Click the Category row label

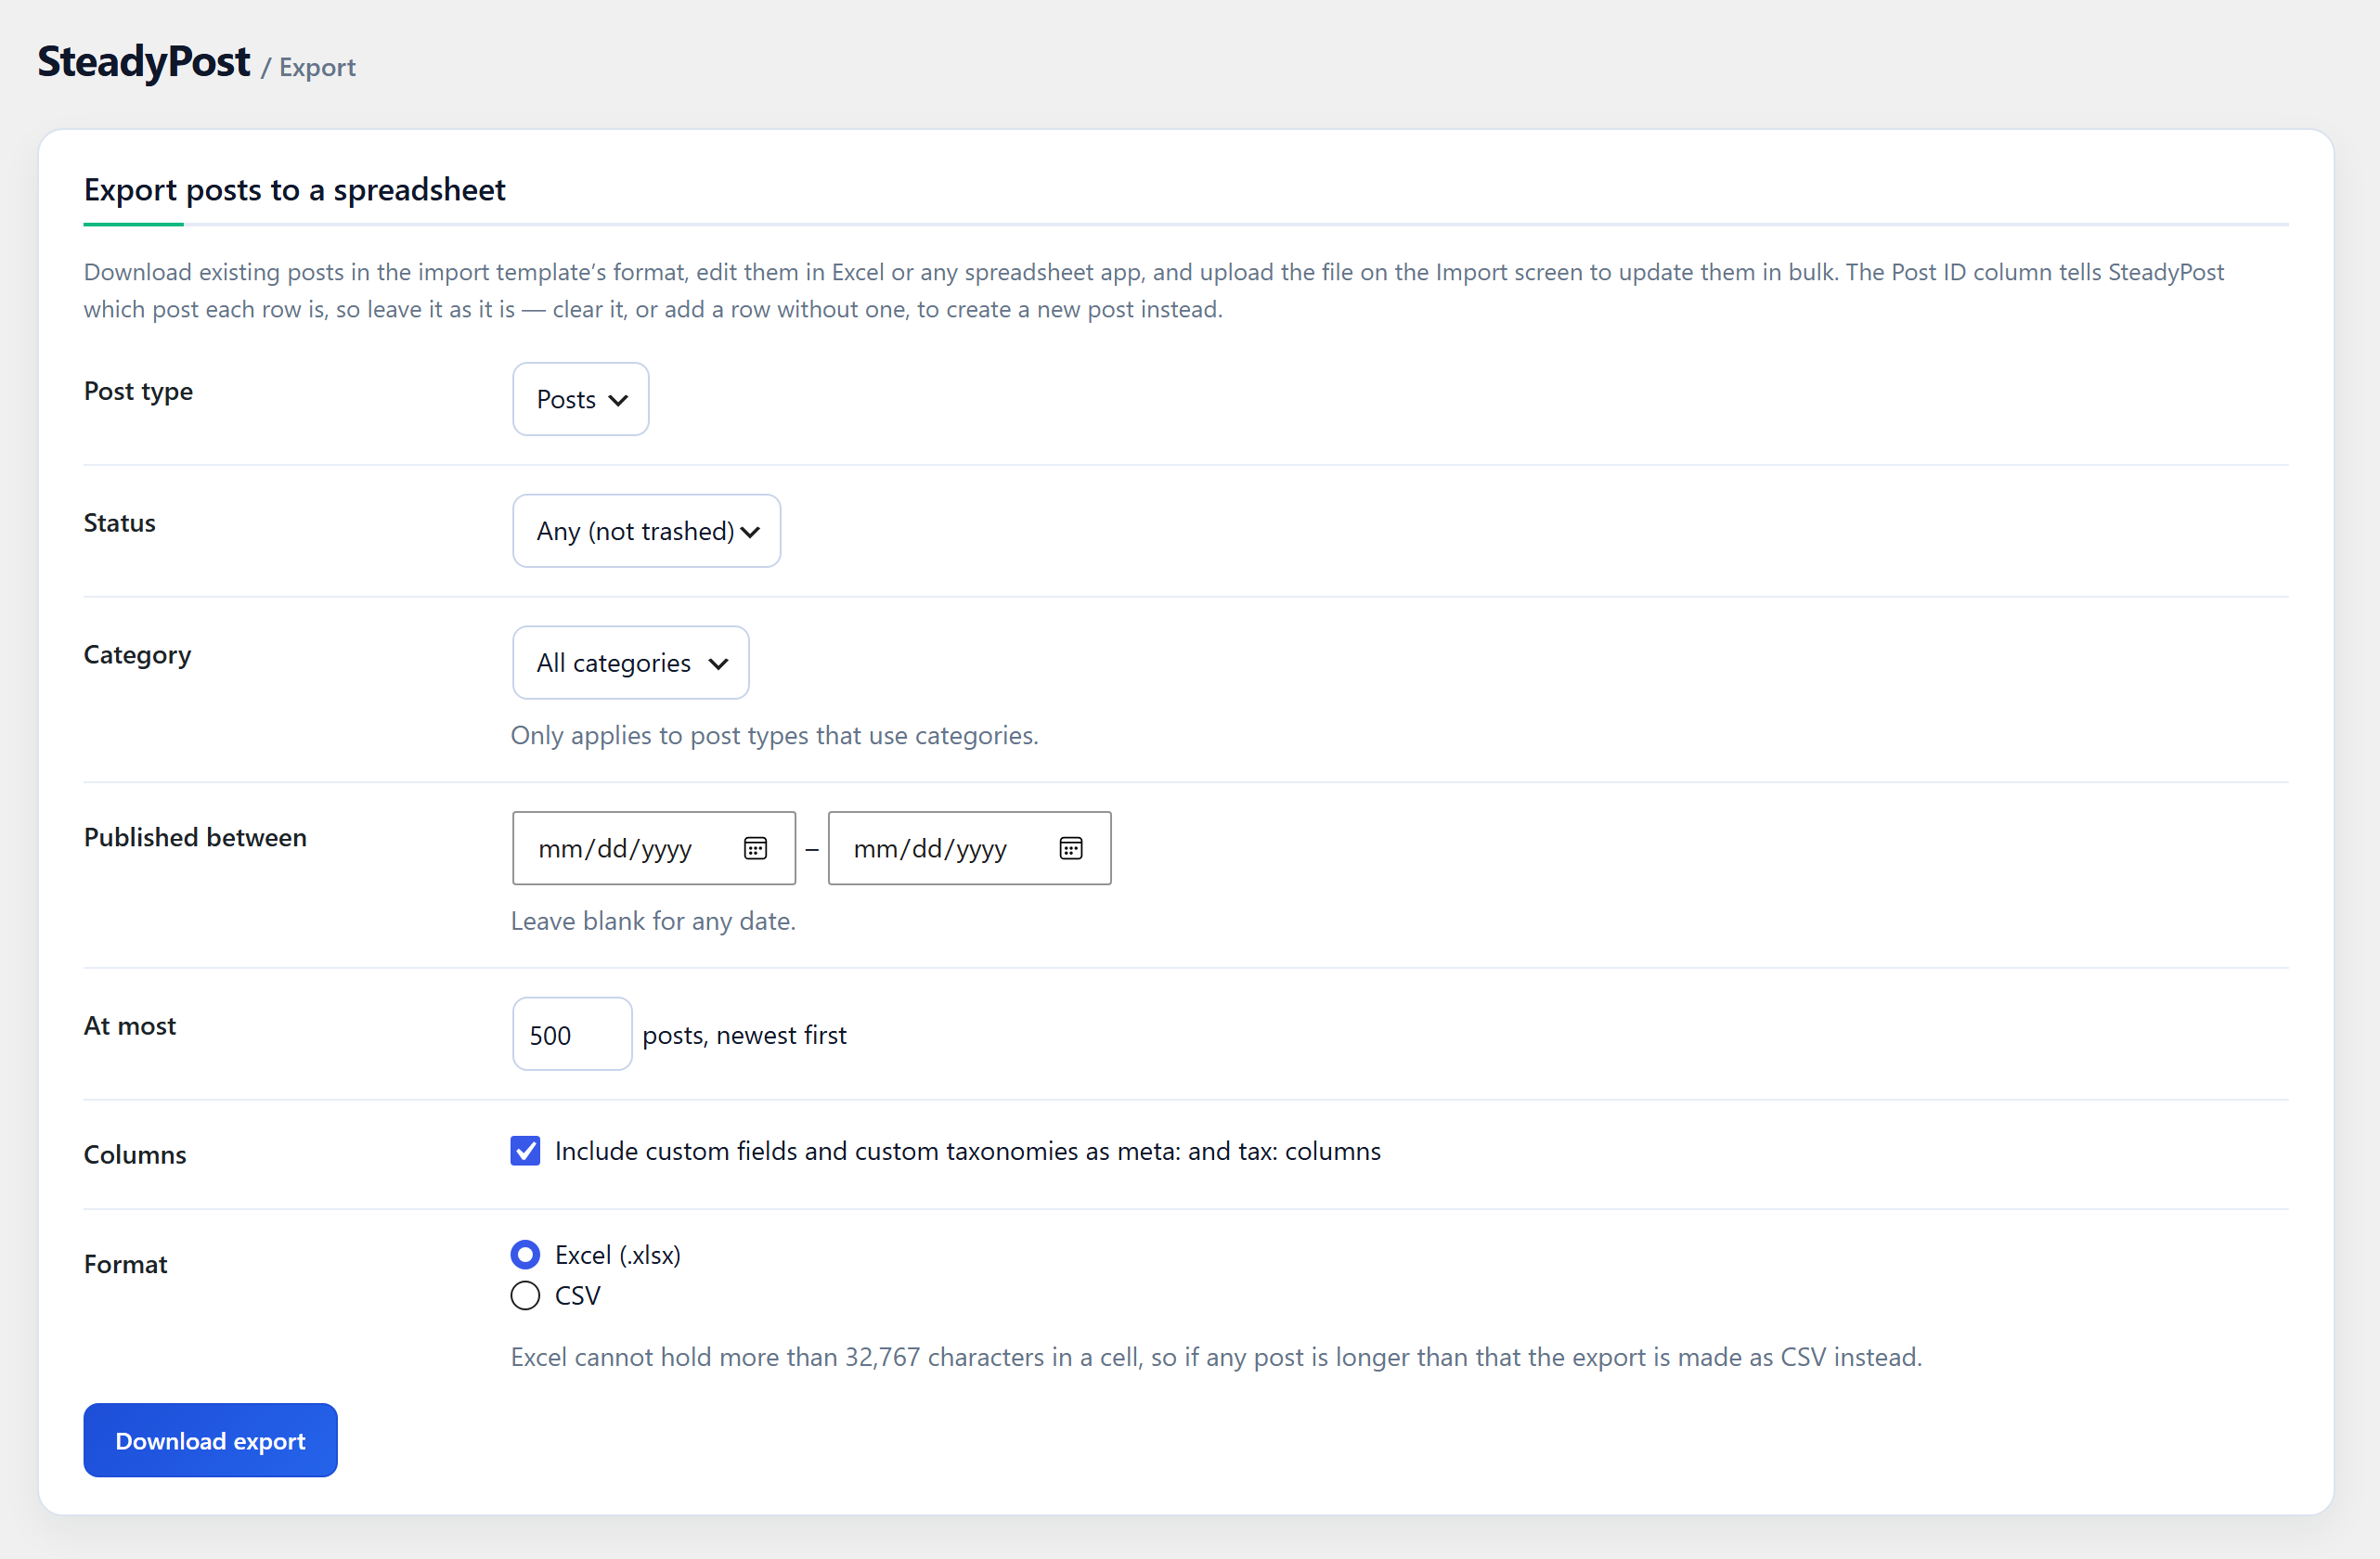137,656
